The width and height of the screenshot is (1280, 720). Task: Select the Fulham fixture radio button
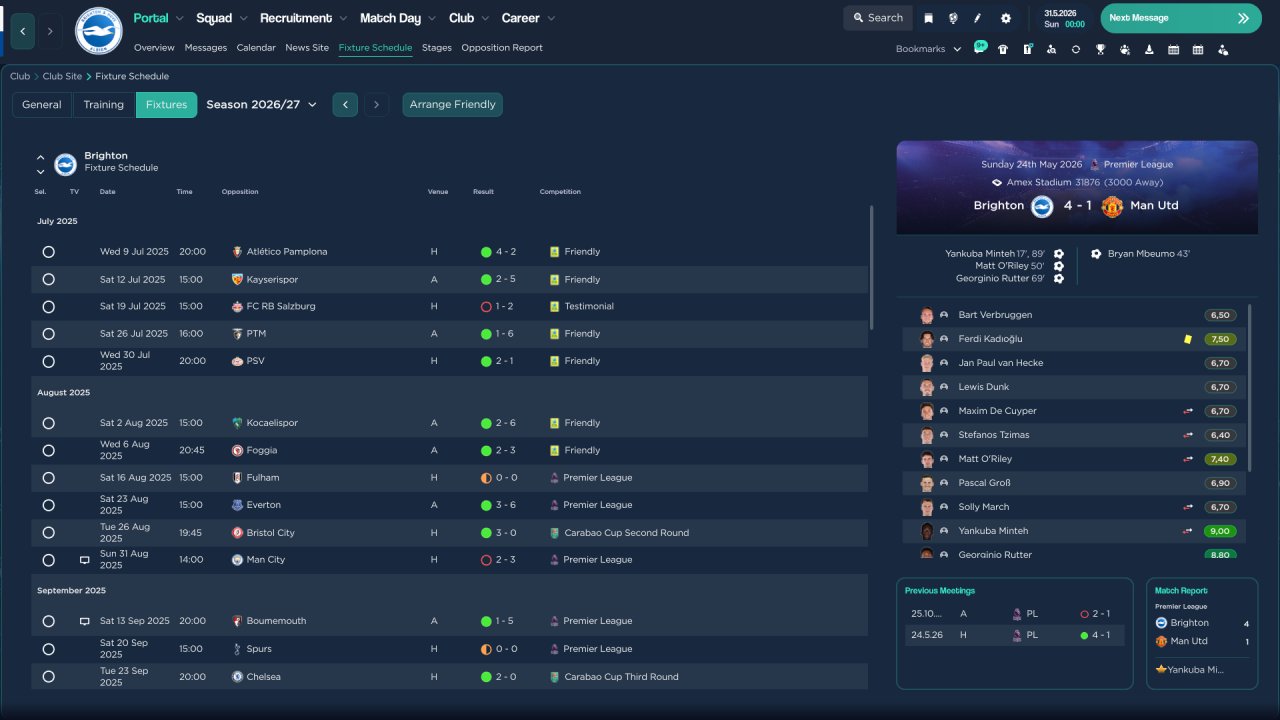point(48,478)
